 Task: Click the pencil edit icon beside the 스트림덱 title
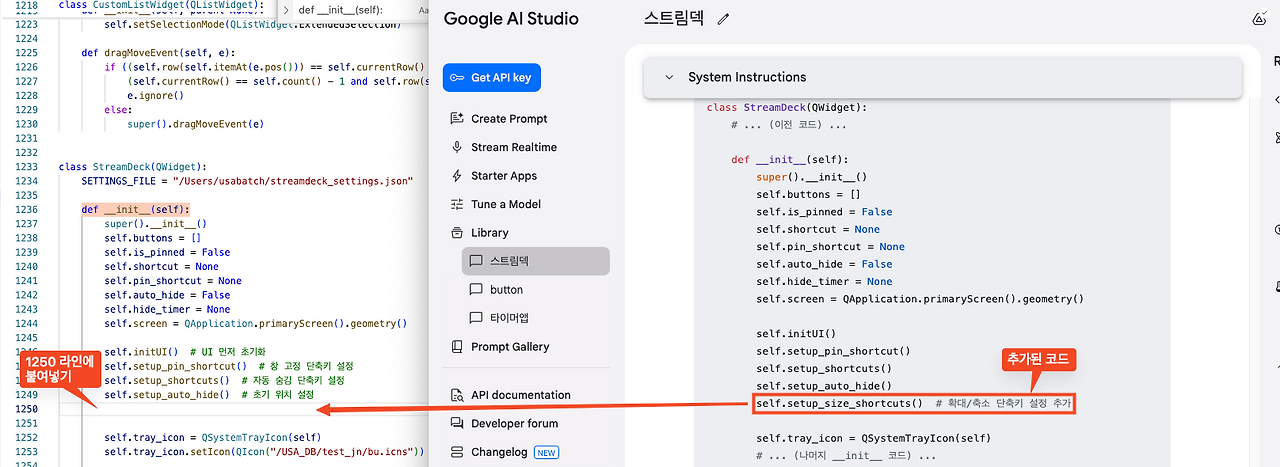tap(724, 19)
